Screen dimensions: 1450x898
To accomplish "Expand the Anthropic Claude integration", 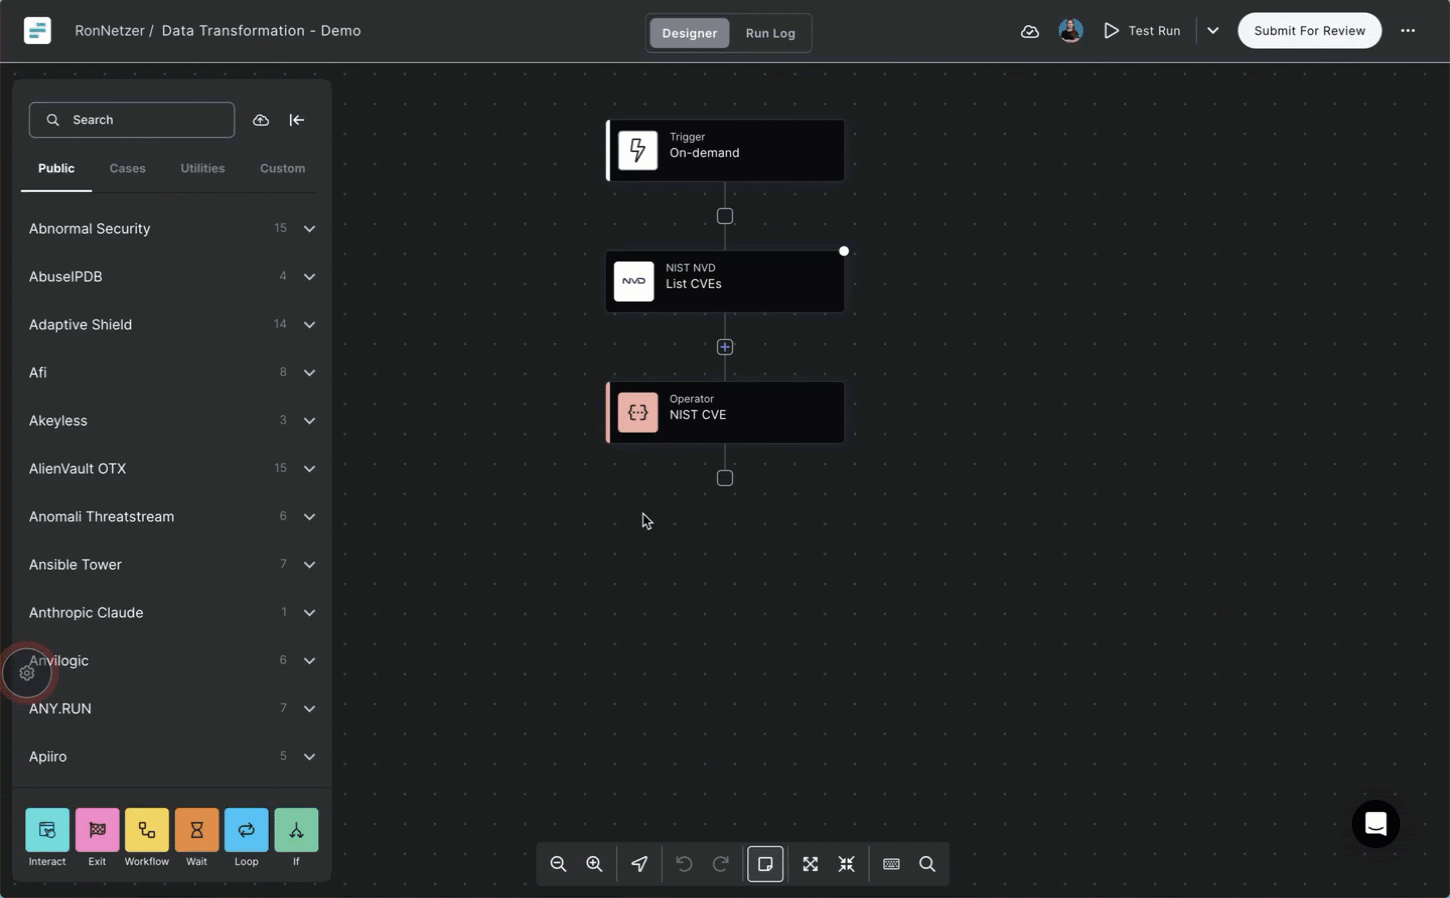I will [309, 613].
